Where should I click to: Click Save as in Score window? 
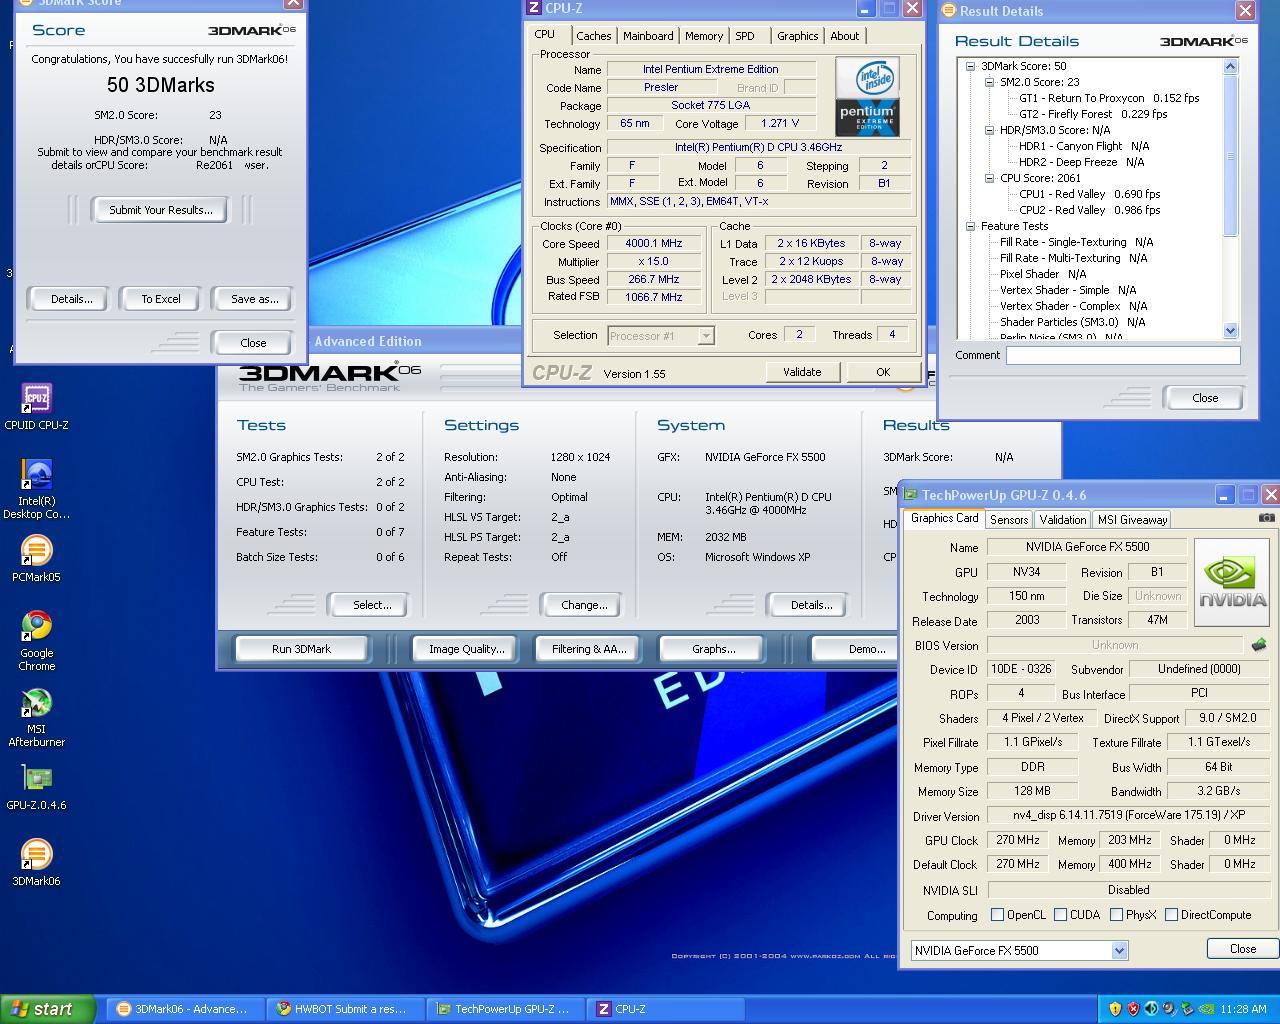(254, 299)
